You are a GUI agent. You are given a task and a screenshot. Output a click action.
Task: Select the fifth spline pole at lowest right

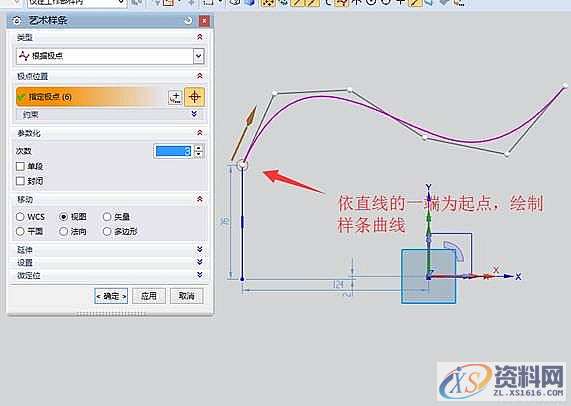(x=507, y=154)
